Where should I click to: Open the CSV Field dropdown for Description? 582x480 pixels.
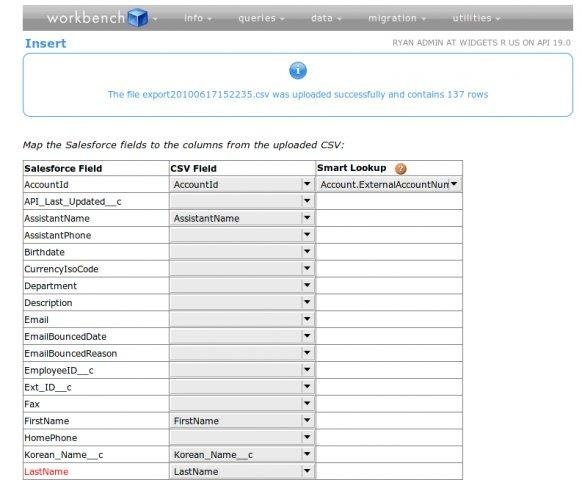click(x=242, y=303)
